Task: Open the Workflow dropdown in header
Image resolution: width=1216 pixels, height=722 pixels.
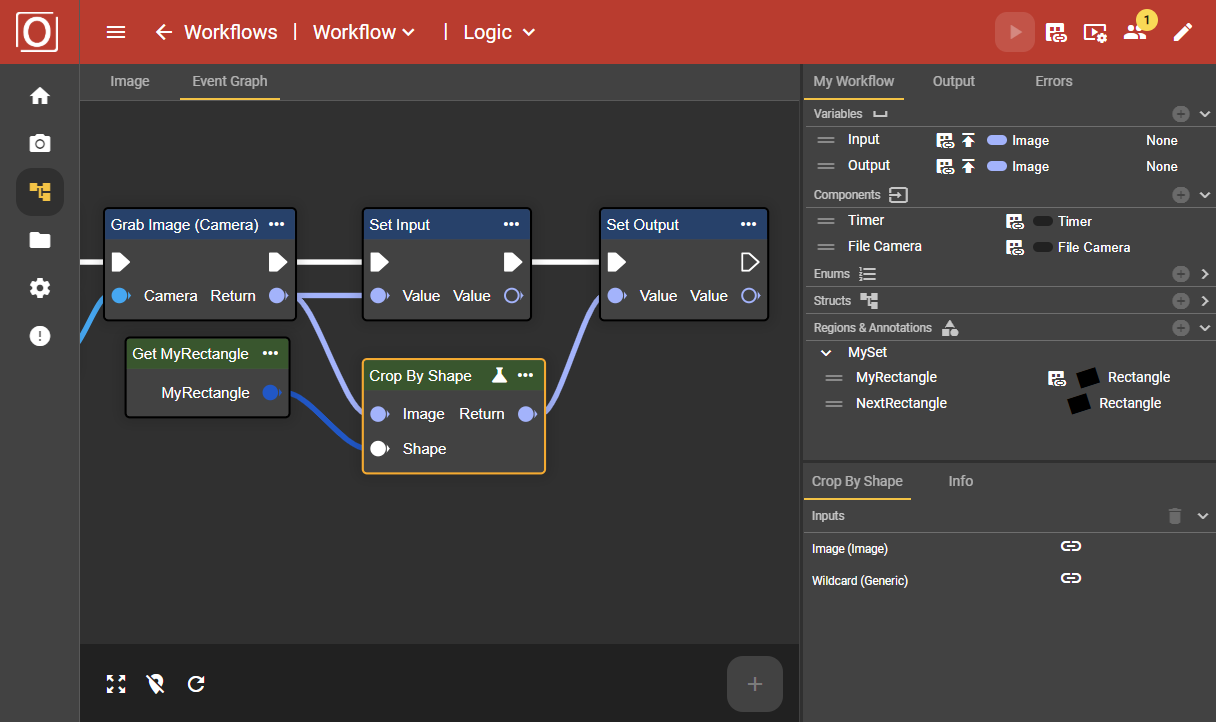Action: pyautogui.click(x=364, y=32)
